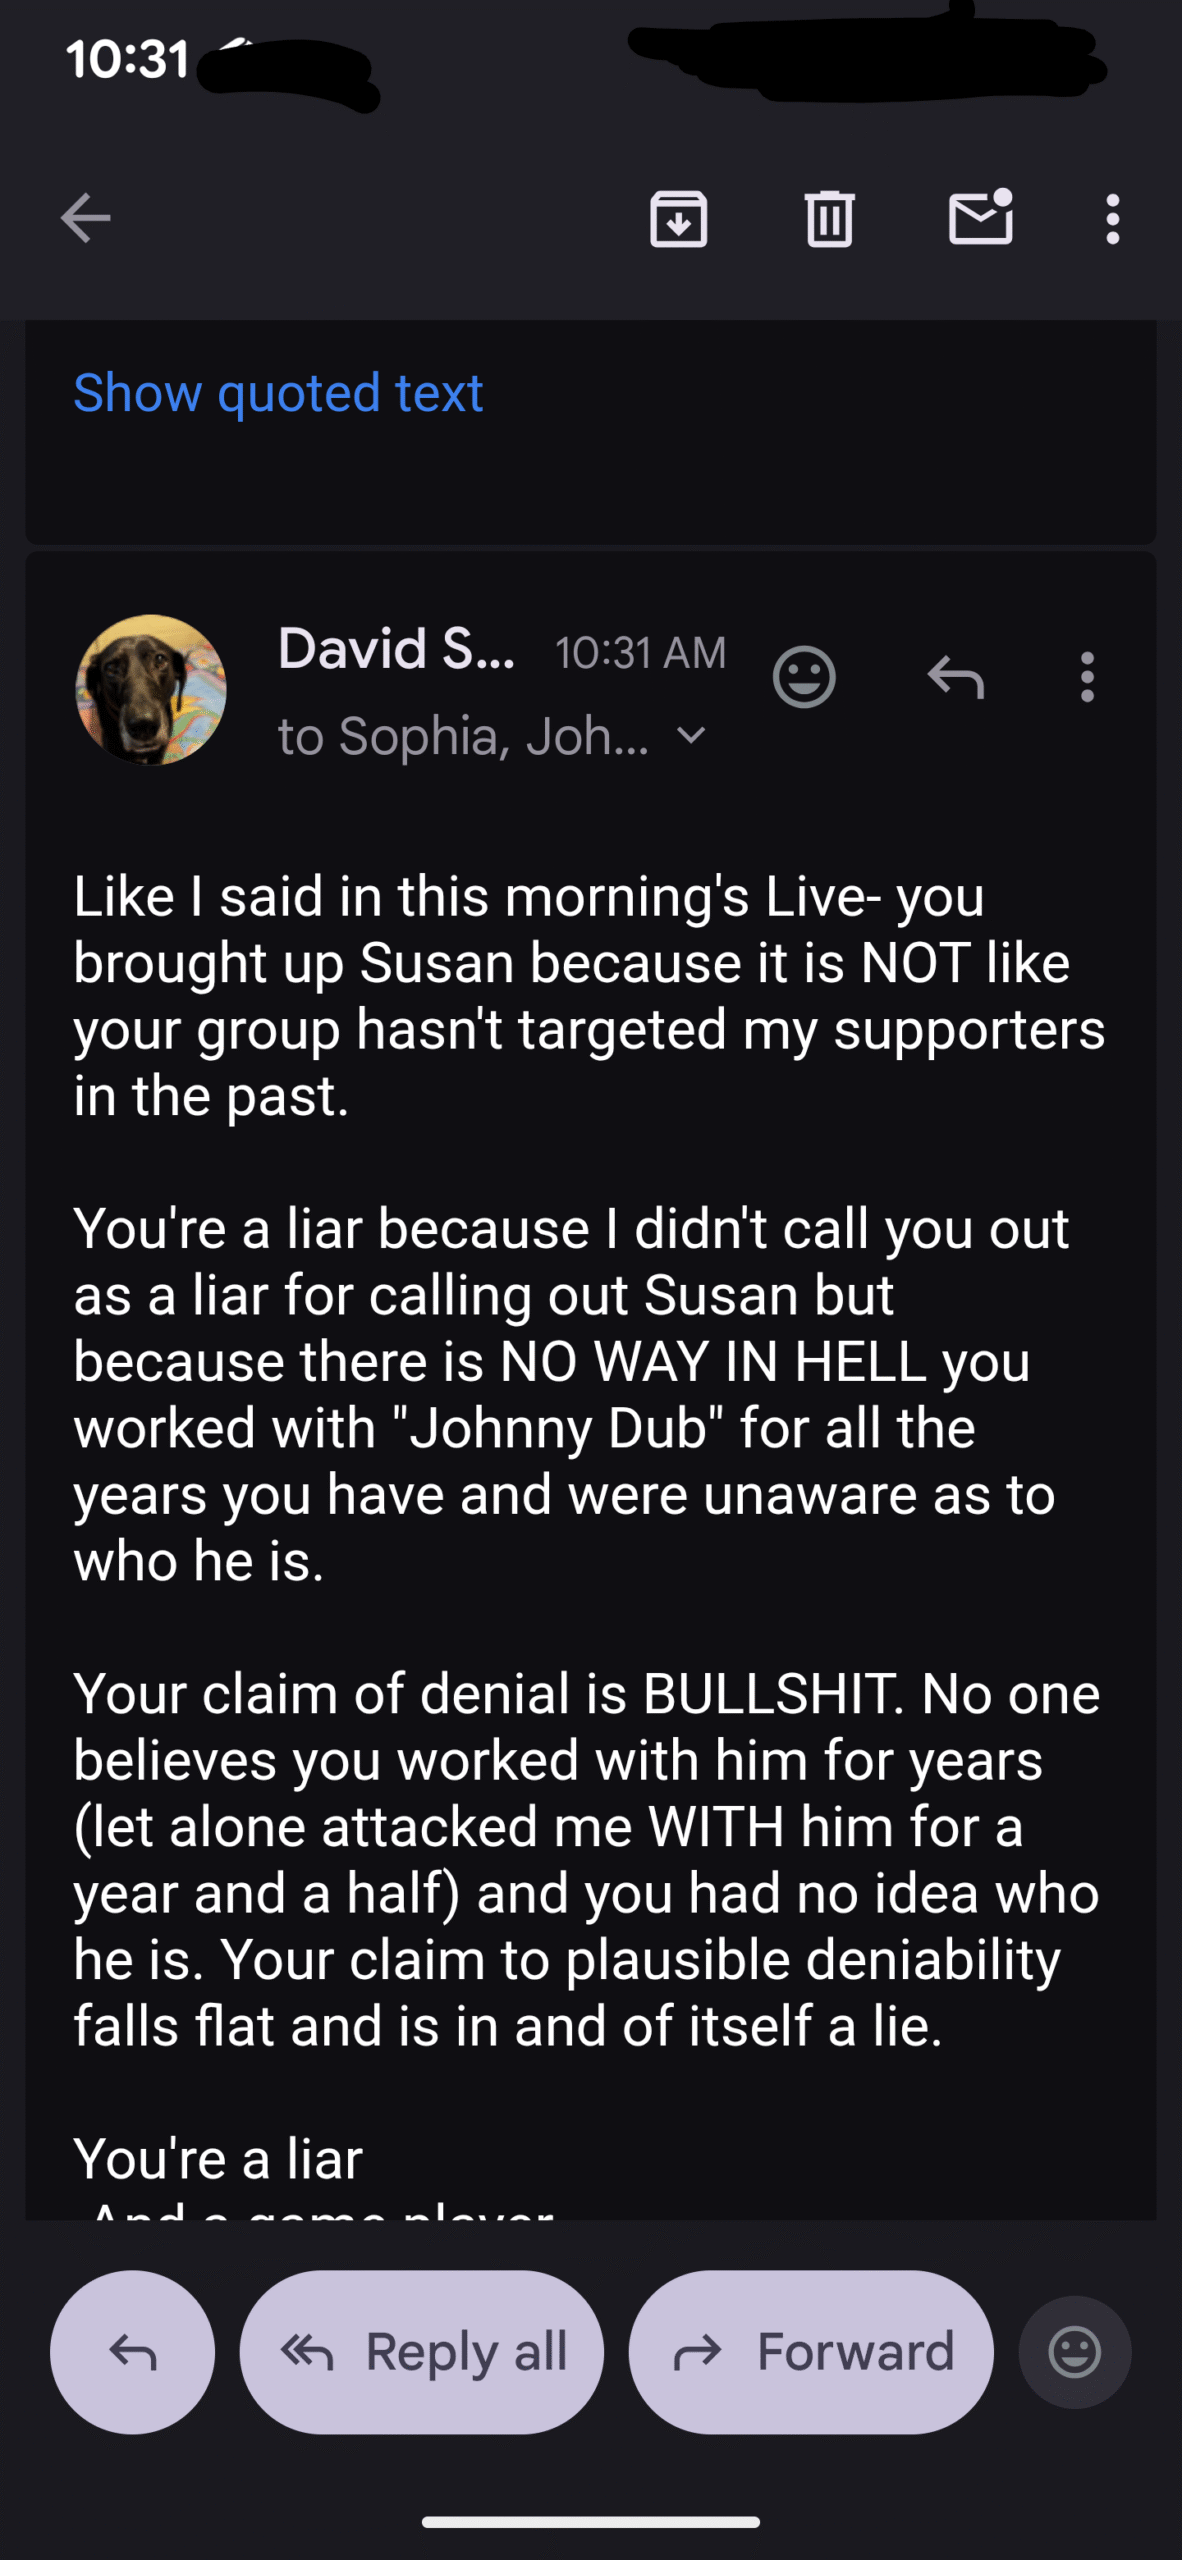Tap the bottom reply arrow button
The width and height of the screenshot is (1182, 2560).
click(132, 2352)
